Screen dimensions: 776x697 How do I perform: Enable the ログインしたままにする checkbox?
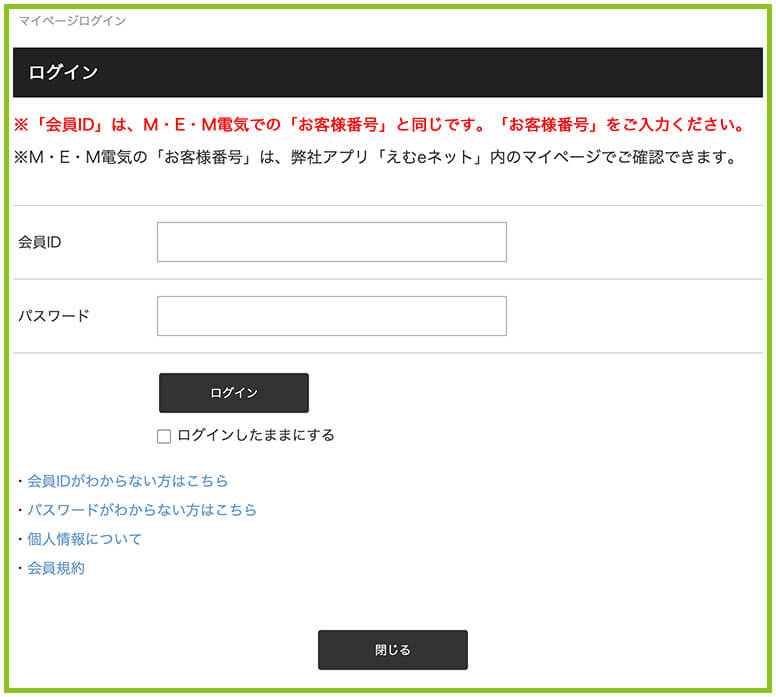164,436
